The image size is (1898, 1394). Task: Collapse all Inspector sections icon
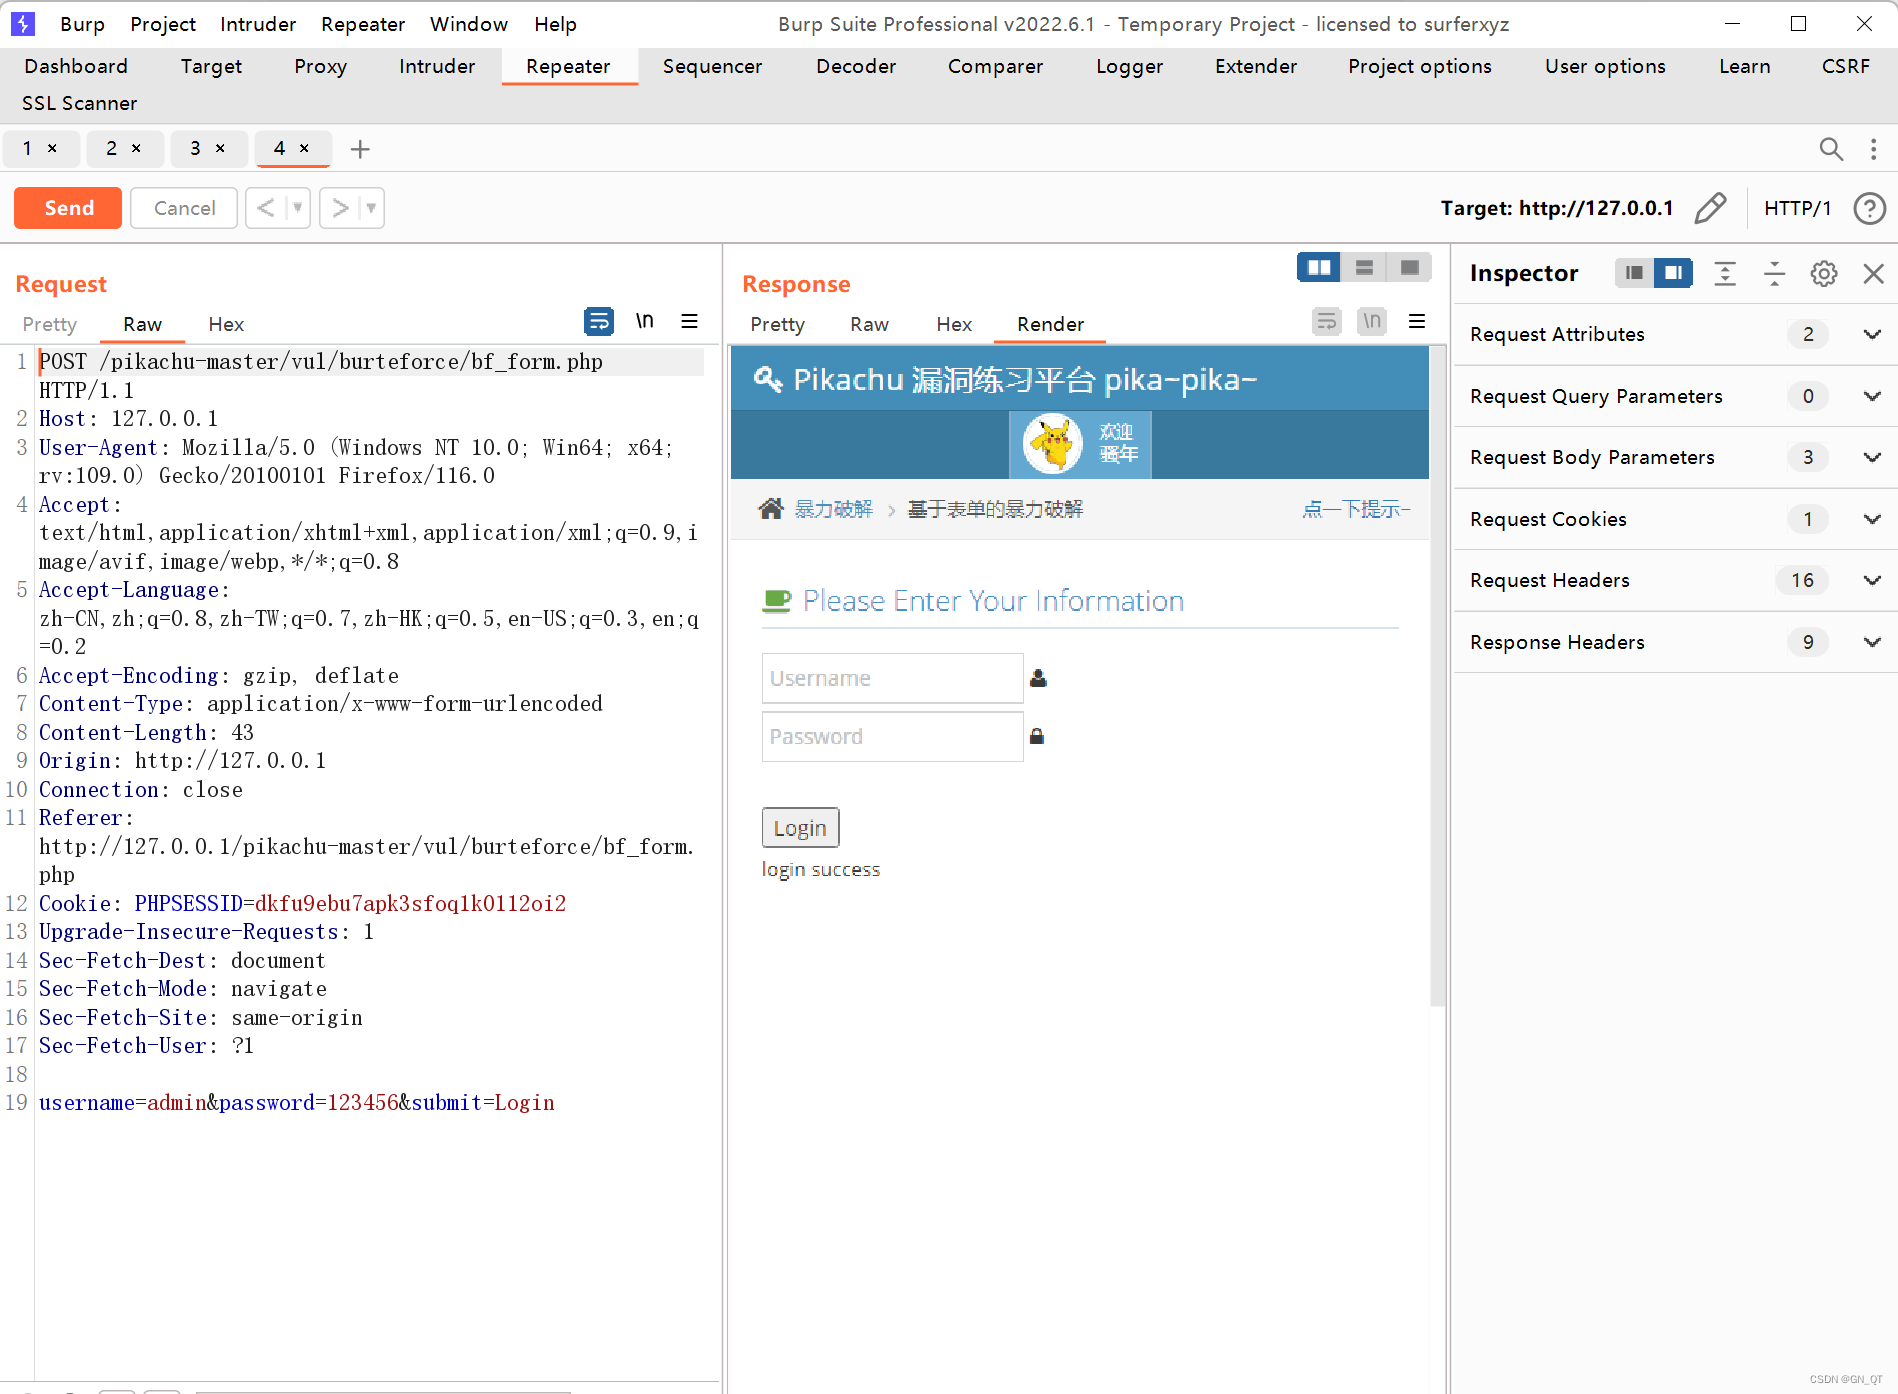pyautogui.click(x=1774, y=273)
